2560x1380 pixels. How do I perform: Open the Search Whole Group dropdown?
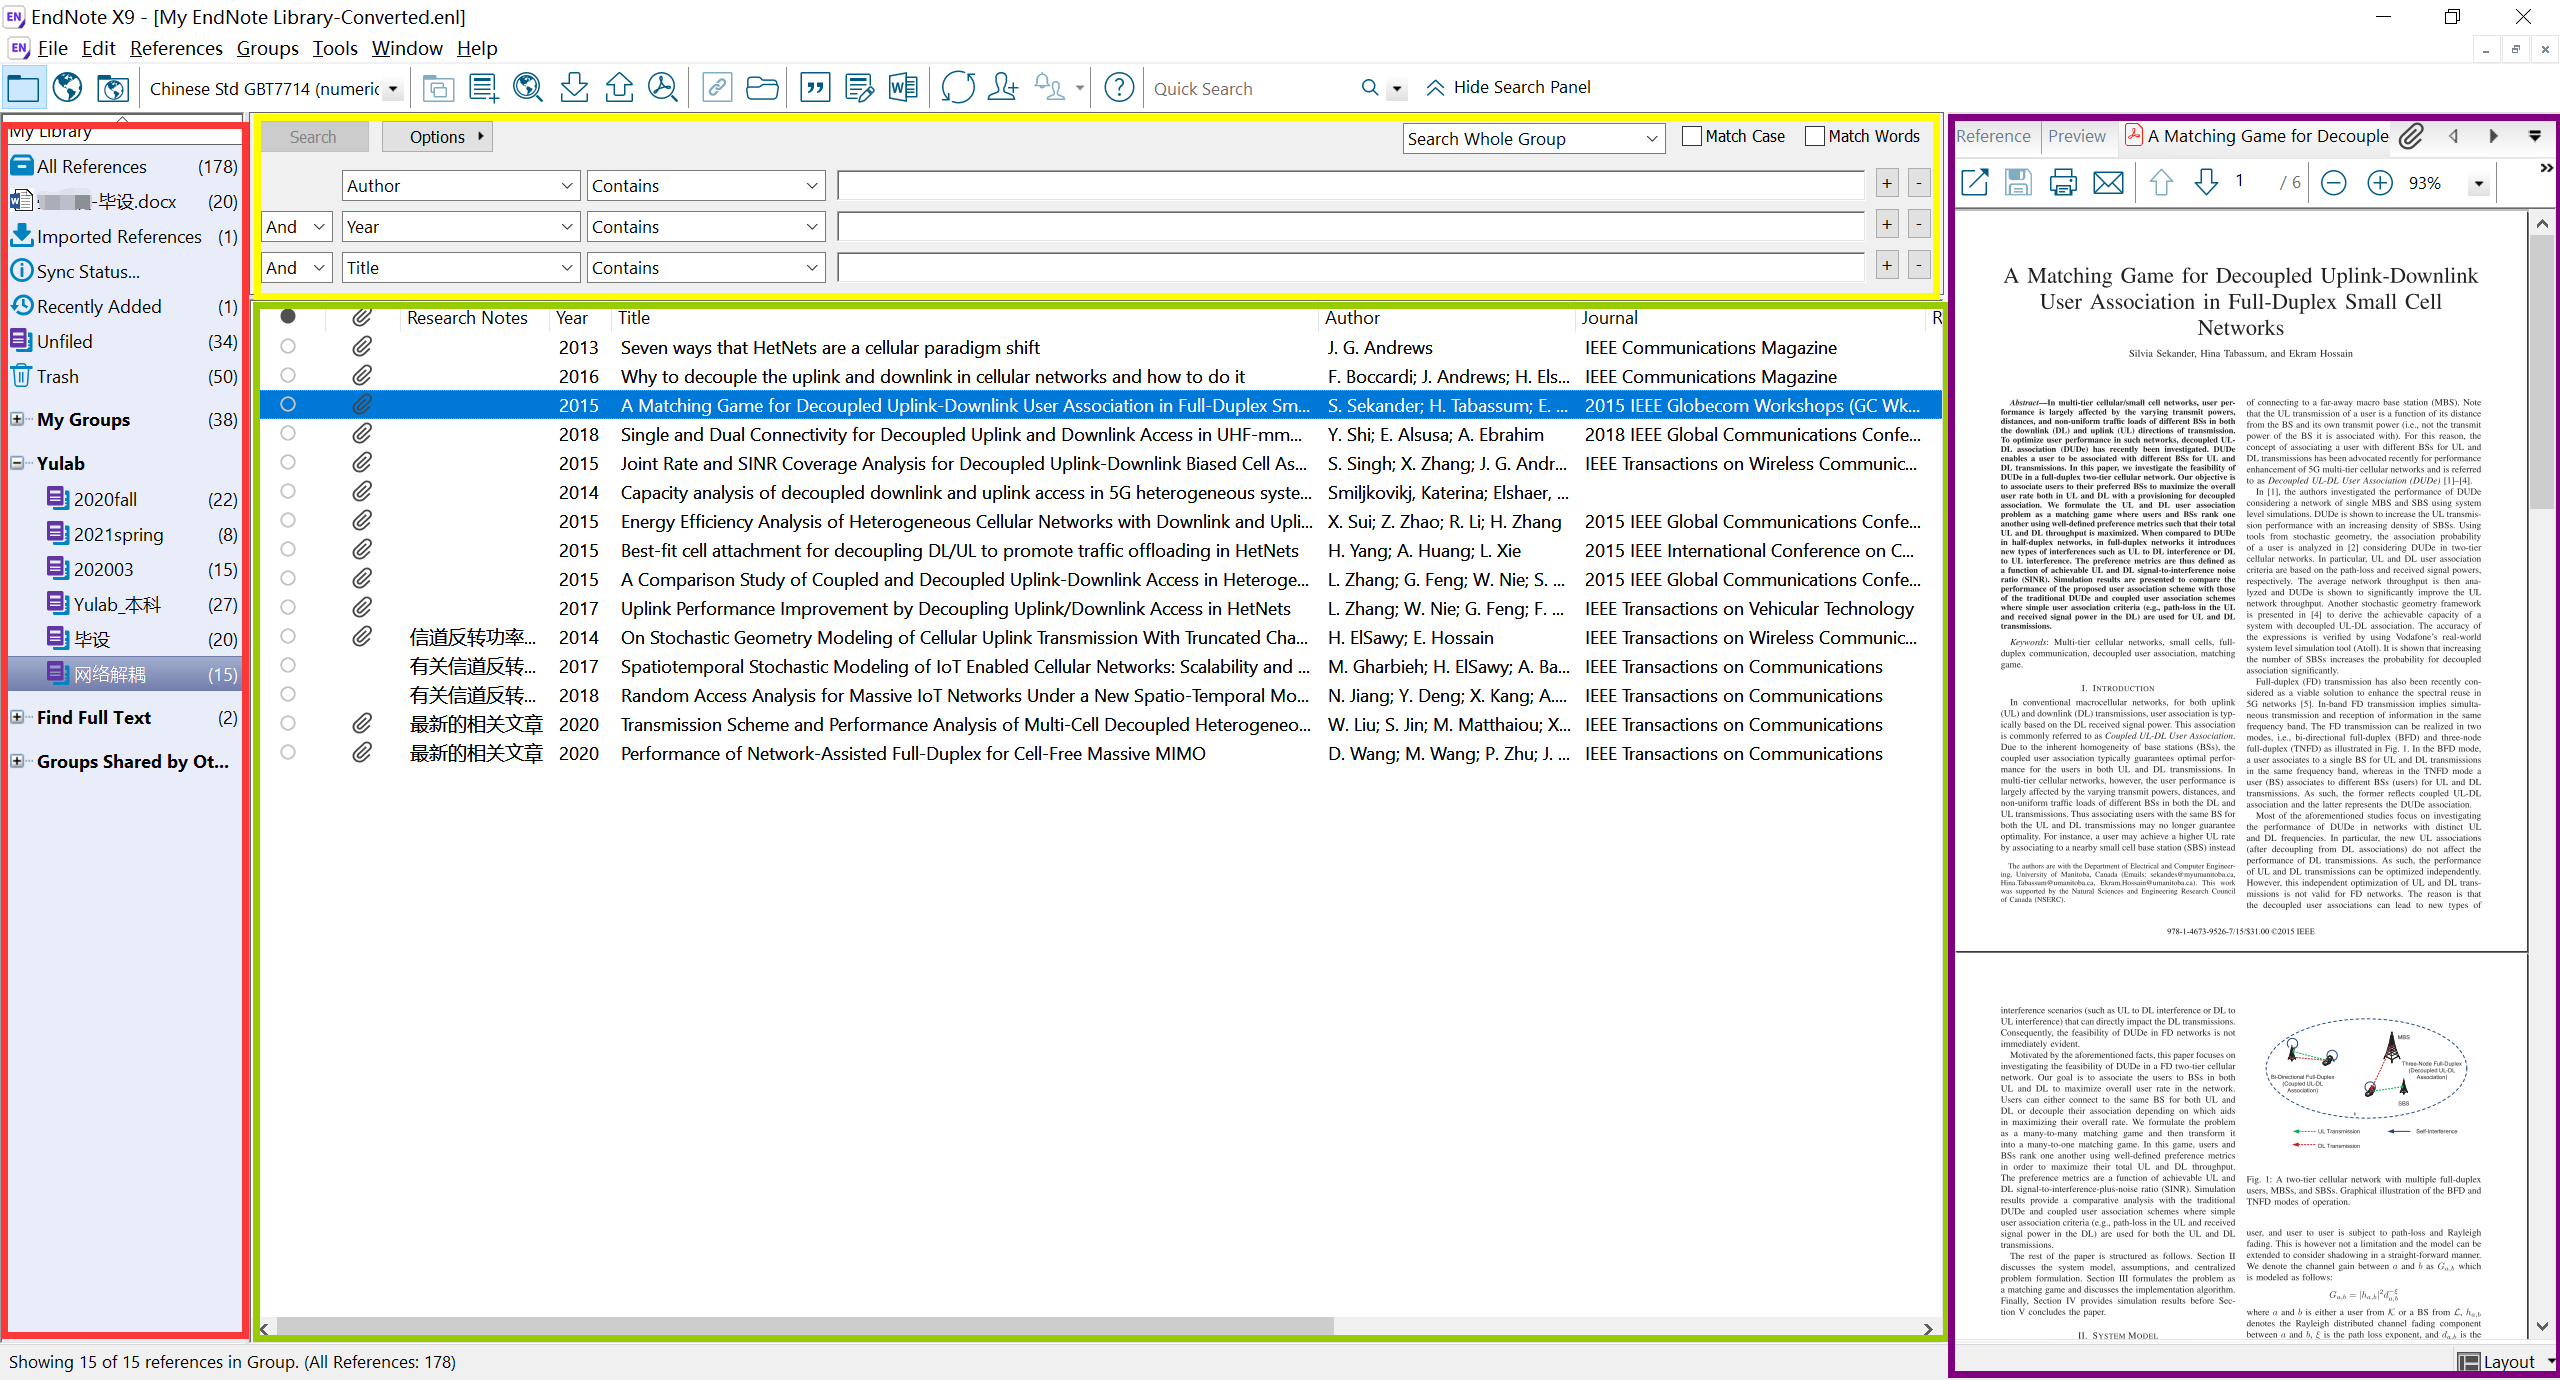[1534, 139]
